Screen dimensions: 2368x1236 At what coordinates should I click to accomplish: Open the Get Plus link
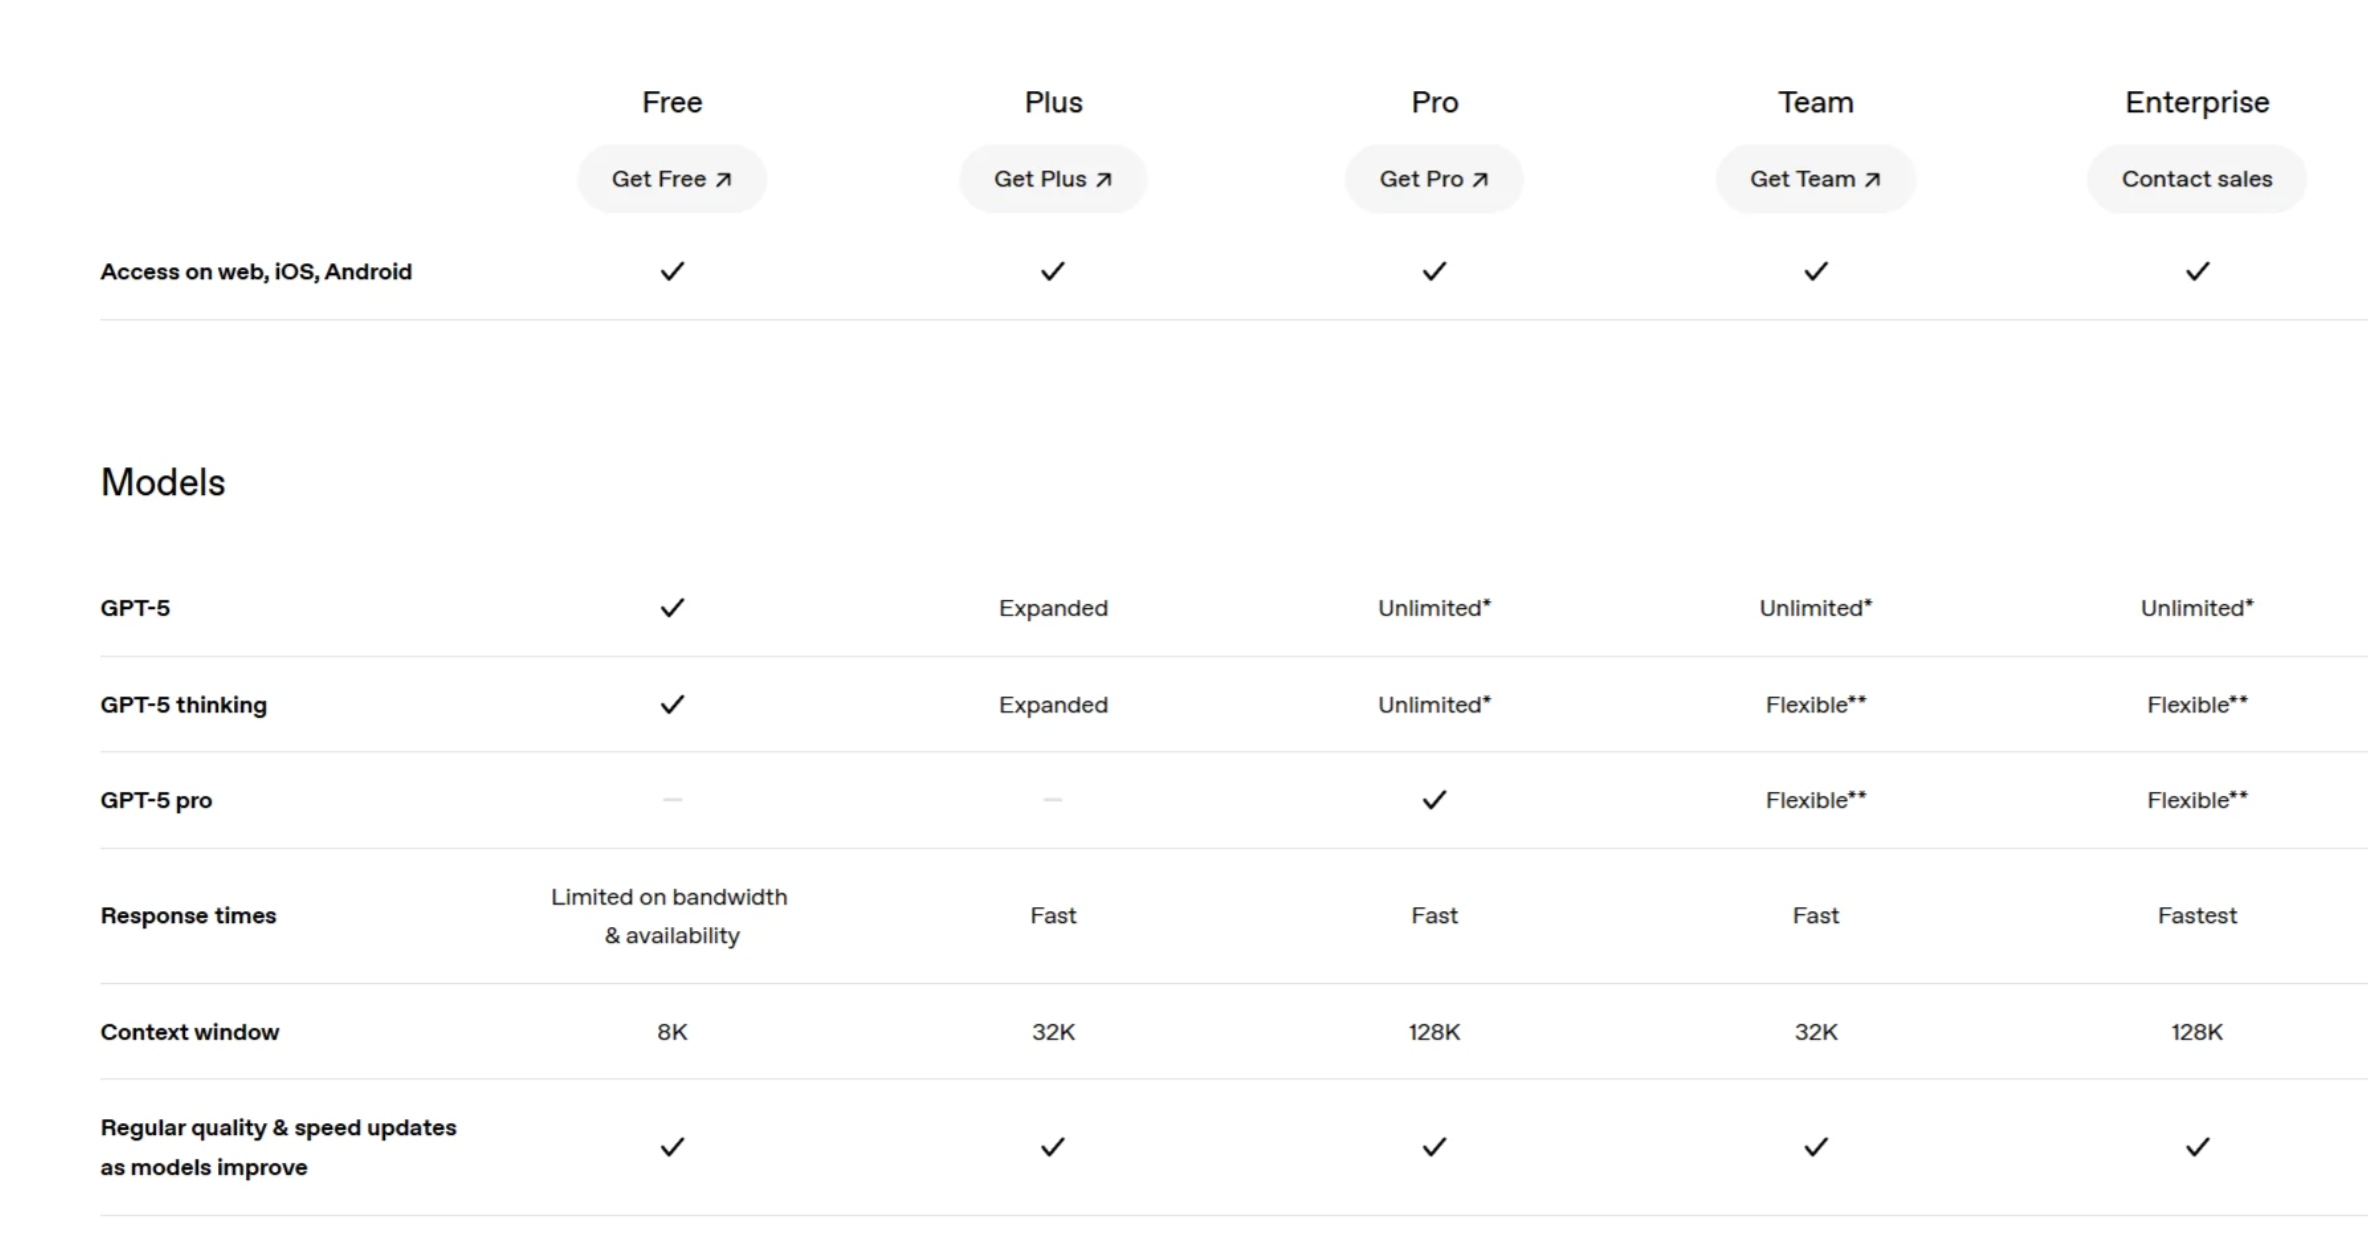[x=1053, y=179]
